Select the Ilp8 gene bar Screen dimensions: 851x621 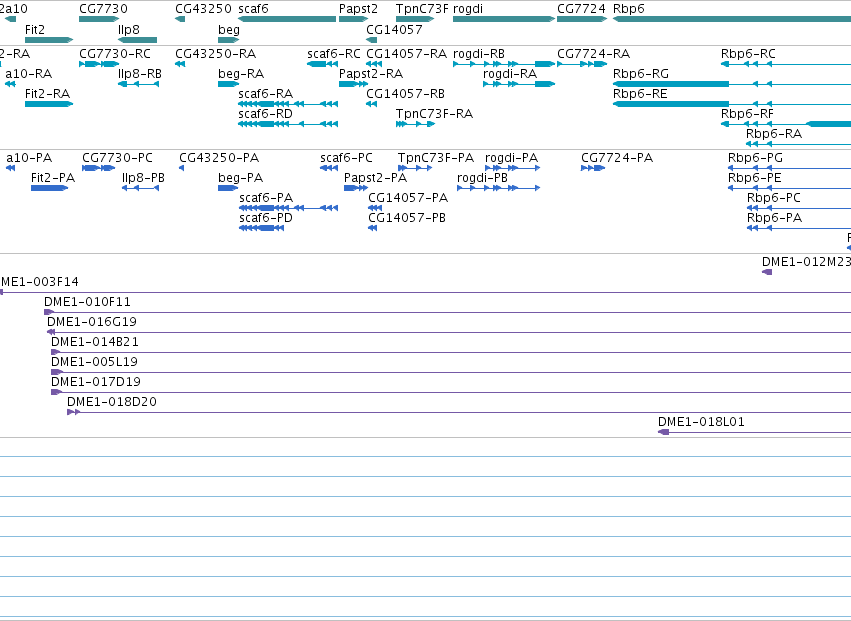[137, 40]
